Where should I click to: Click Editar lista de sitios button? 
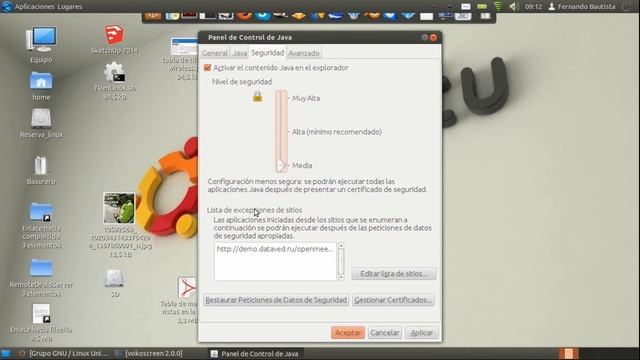tap(393, 273)
